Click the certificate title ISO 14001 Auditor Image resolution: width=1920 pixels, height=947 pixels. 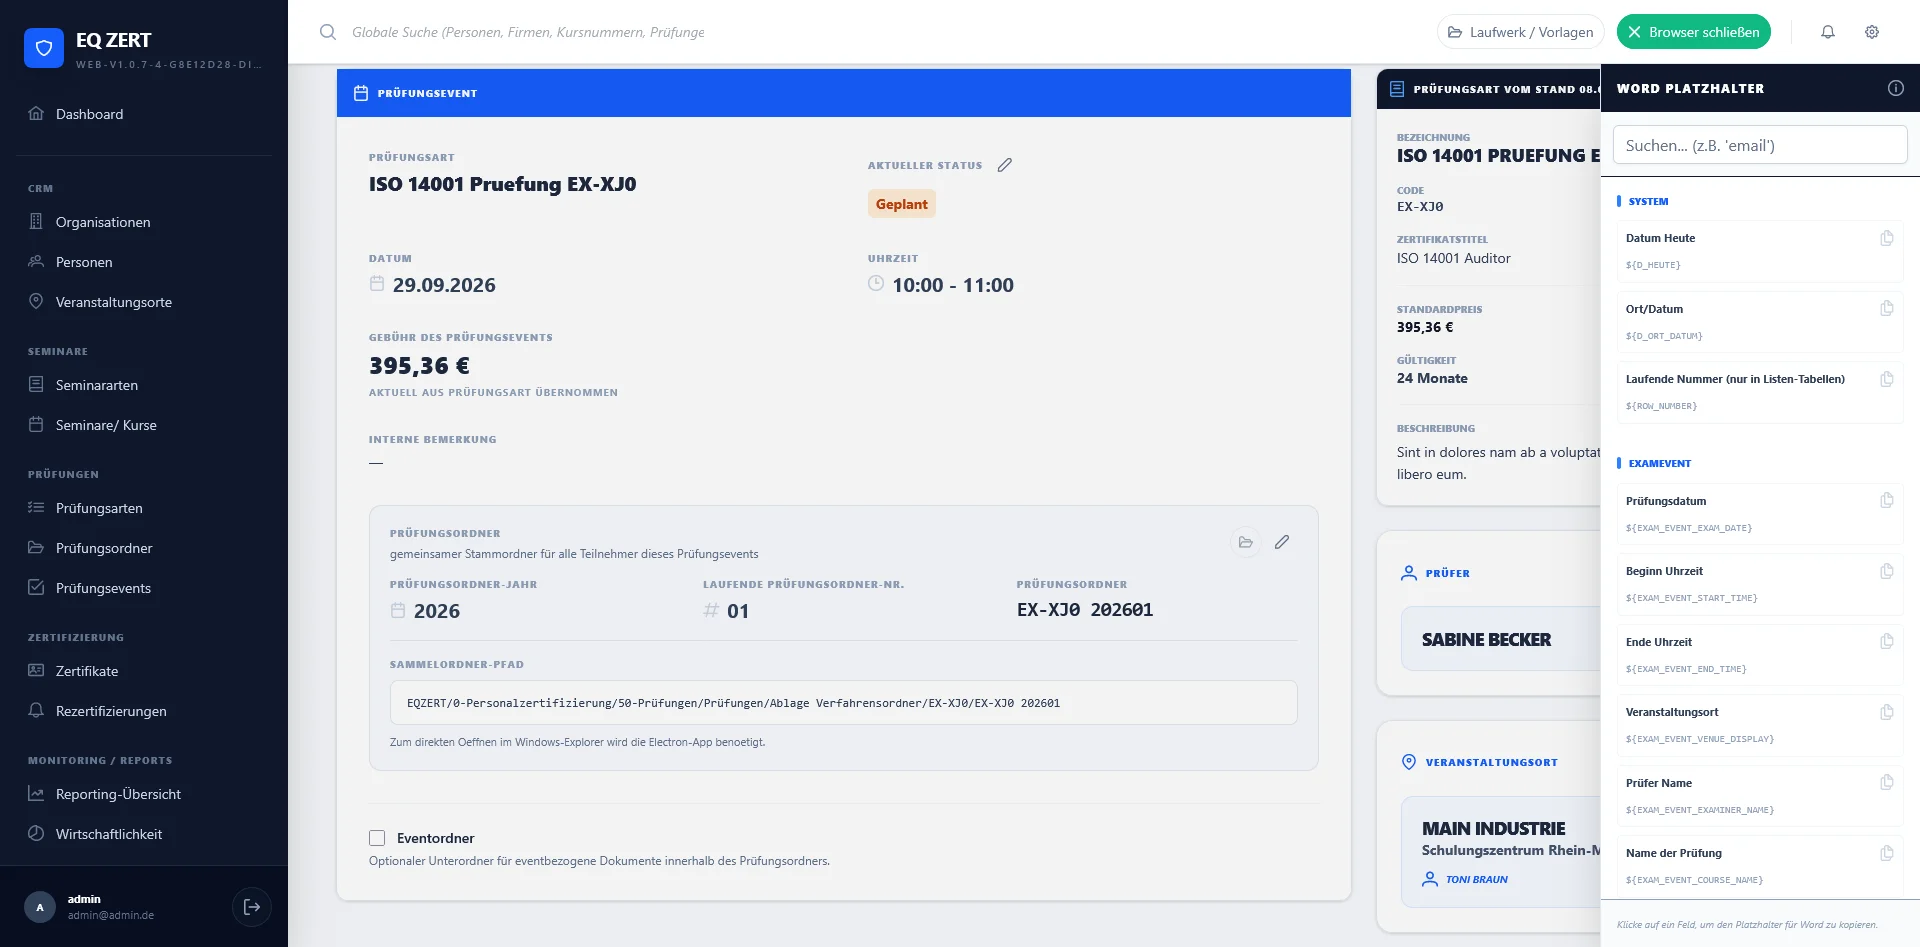(1453, 258)
